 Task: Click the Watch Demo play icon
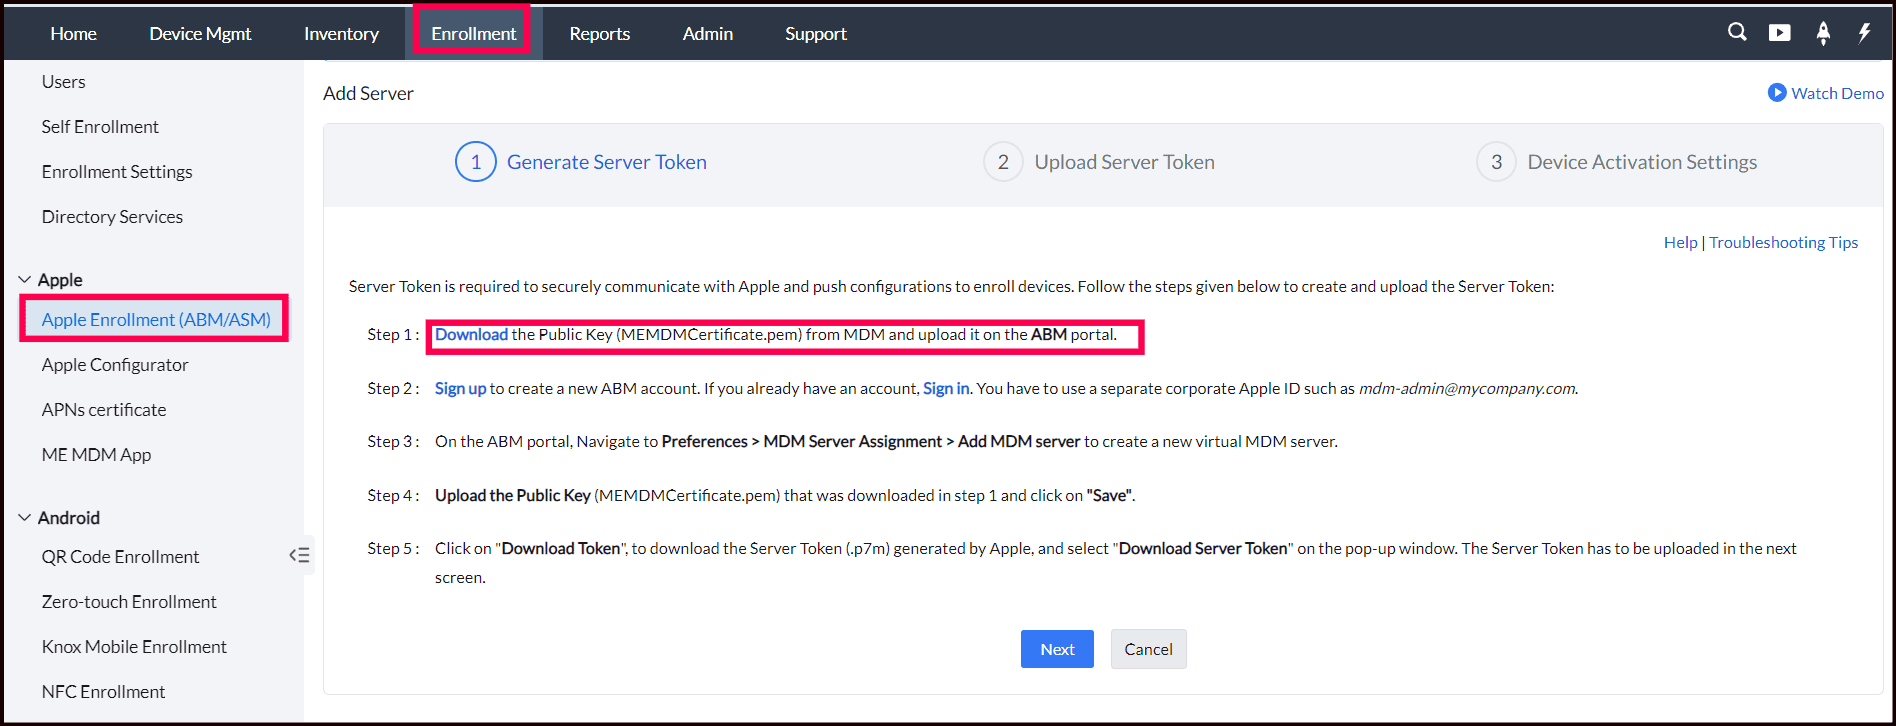coord(1777,93)
